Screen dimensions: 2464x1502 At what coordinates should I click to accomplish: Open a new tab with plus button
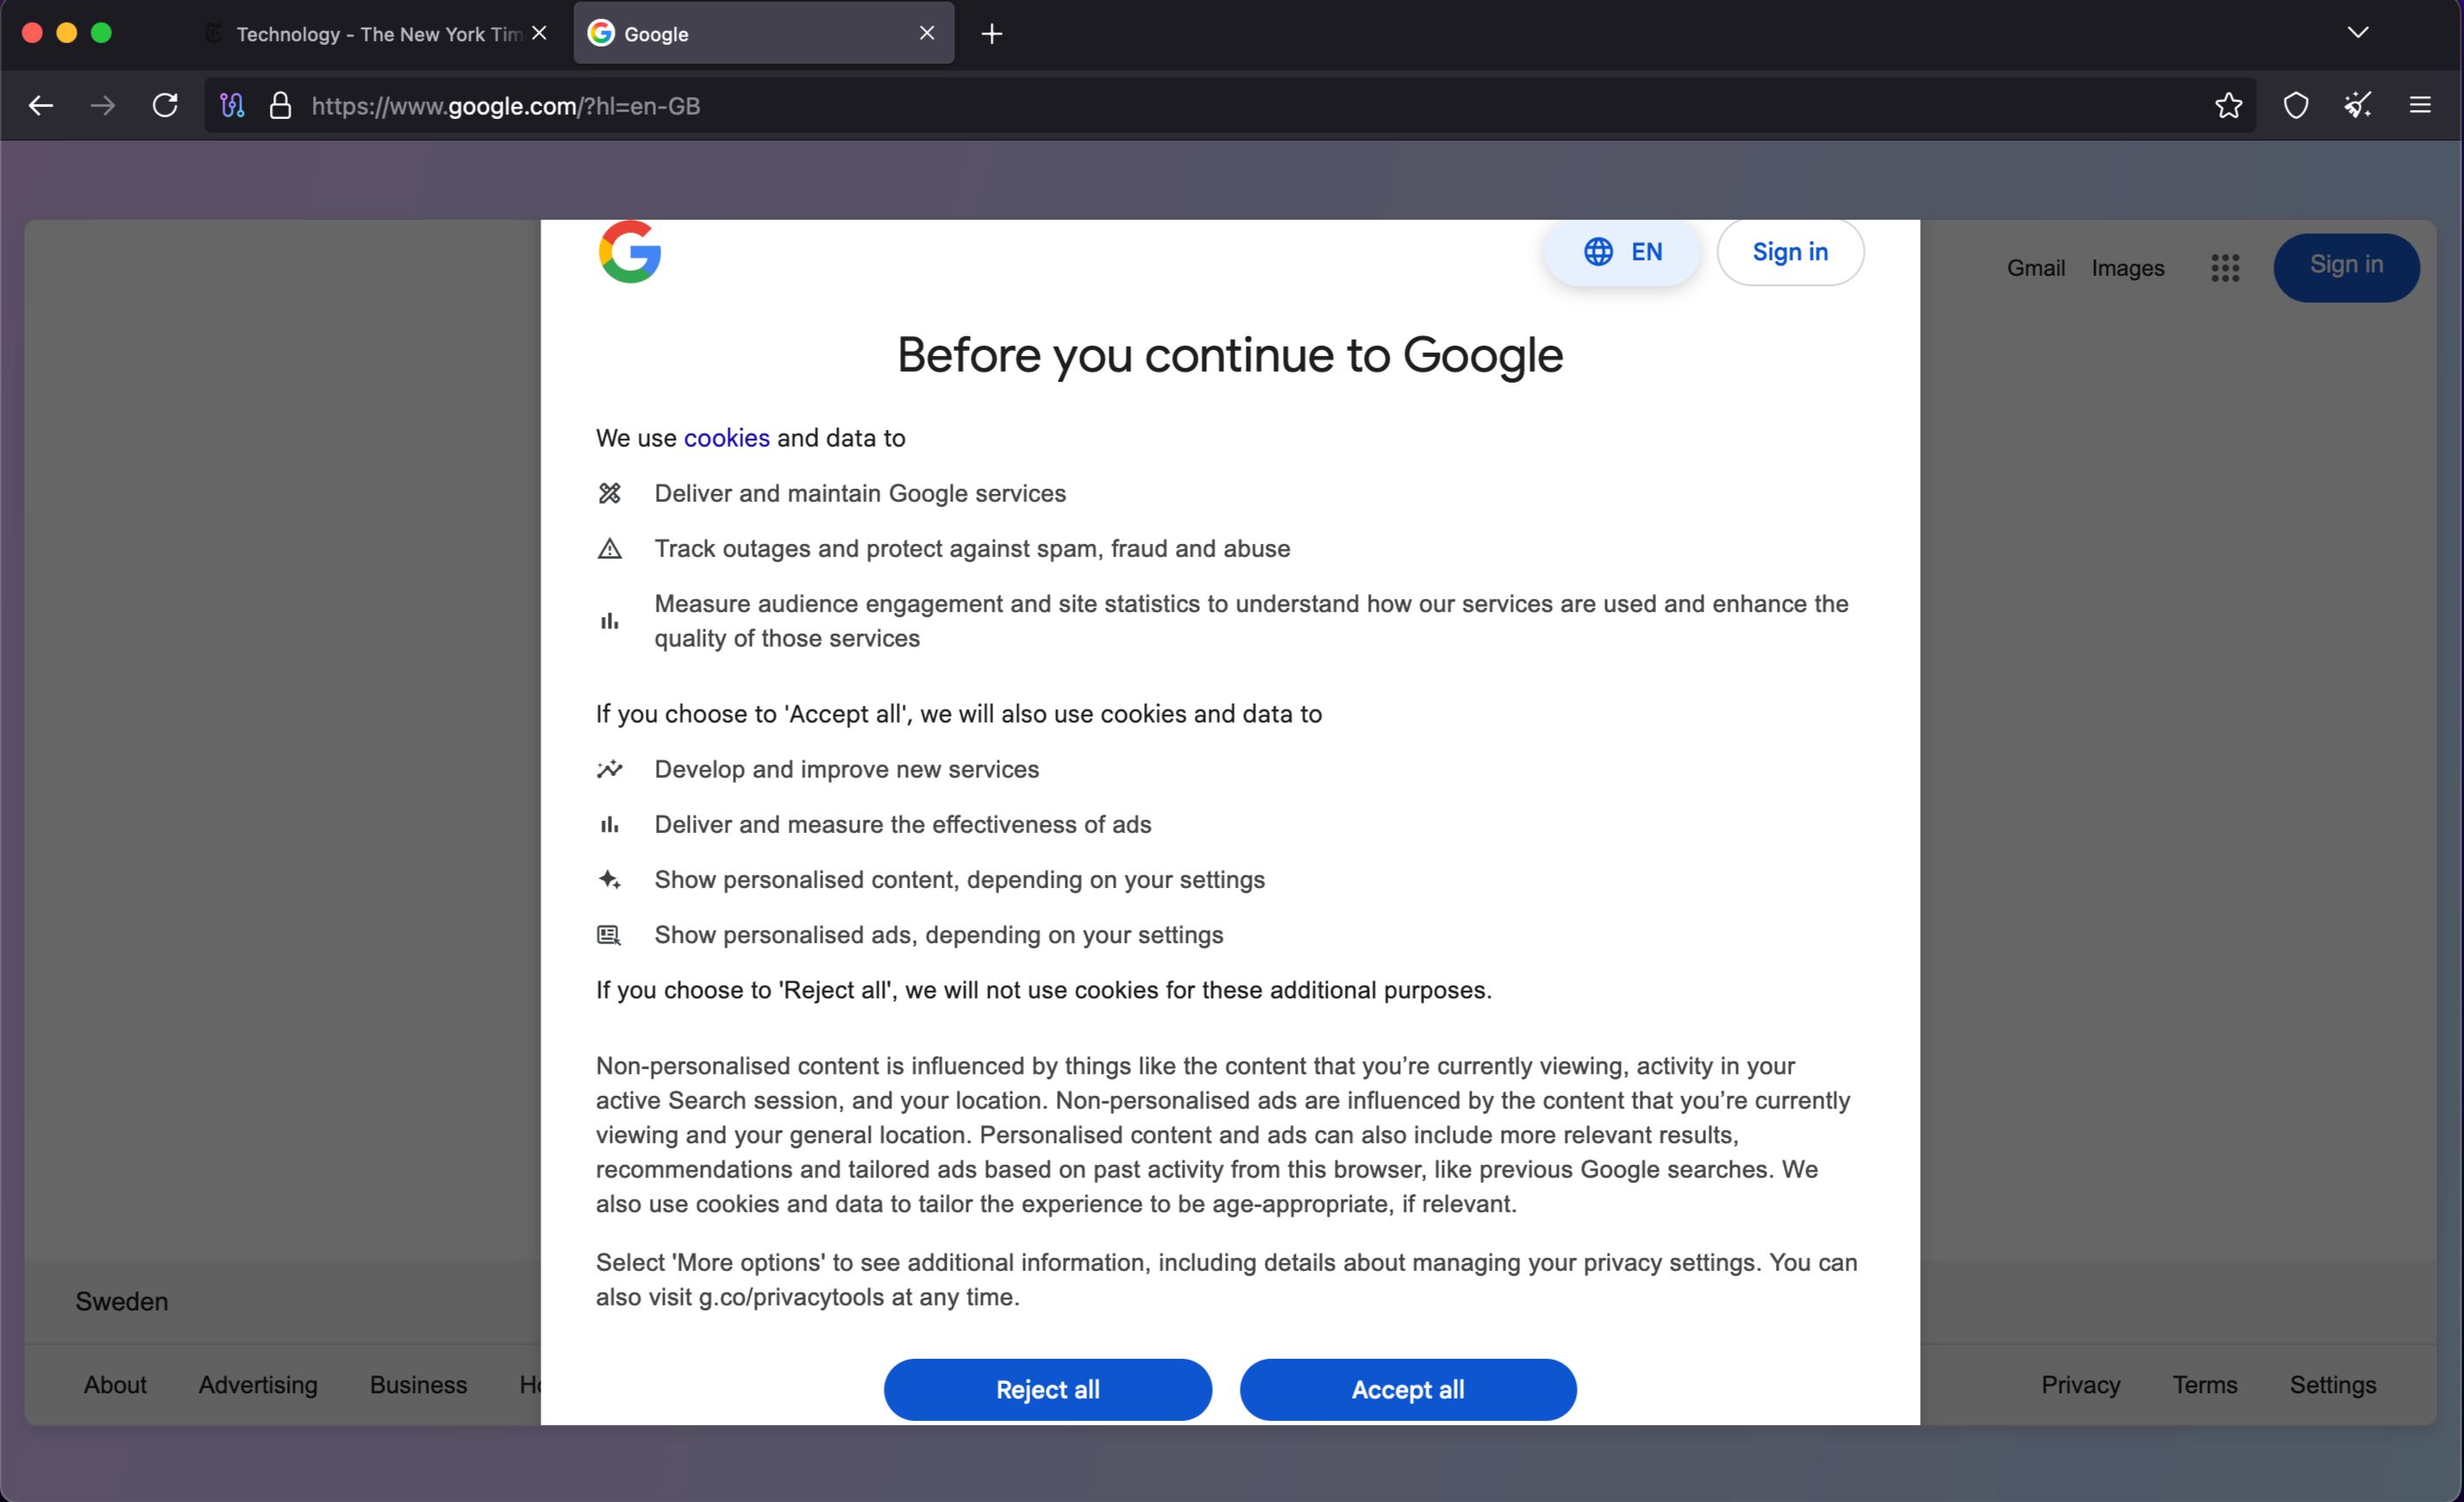tap(991, 34)
